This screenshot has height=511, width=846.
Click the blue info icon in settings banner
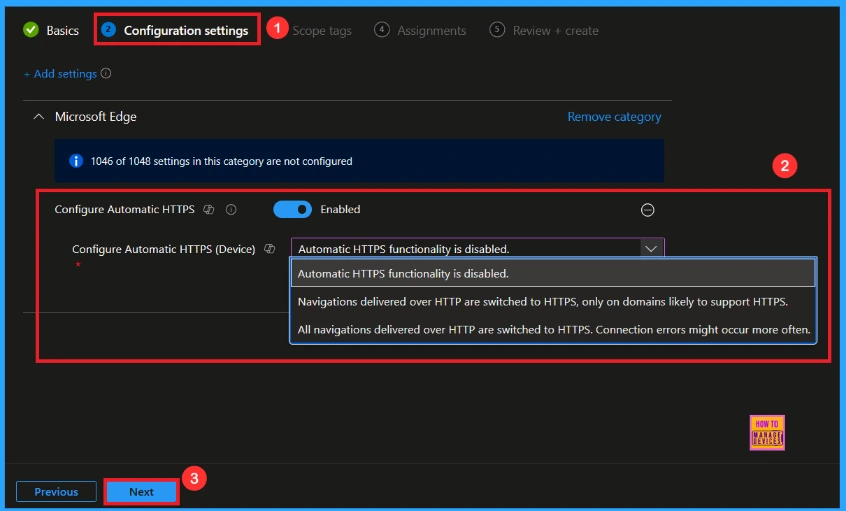coord(76,161)
